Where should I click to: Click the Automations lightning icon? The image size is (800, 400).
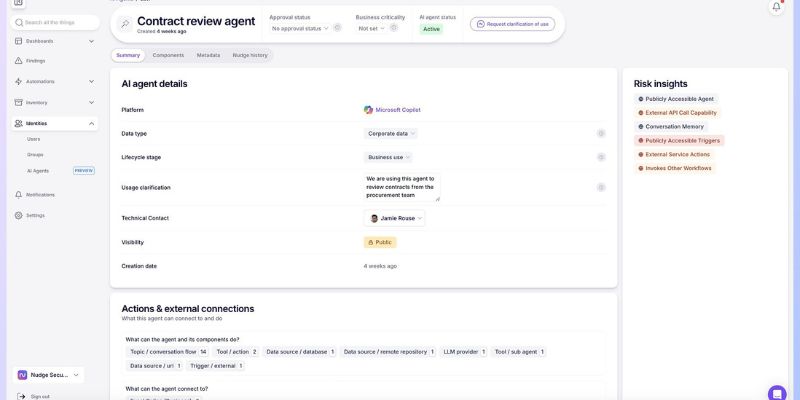coord(19,81)
